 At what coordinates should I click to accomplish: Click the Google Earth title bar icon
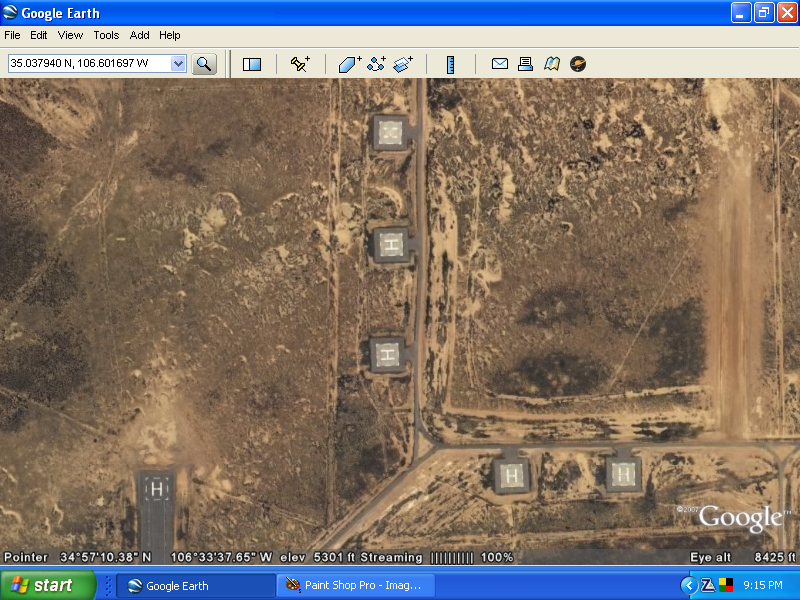pos(10,12)
